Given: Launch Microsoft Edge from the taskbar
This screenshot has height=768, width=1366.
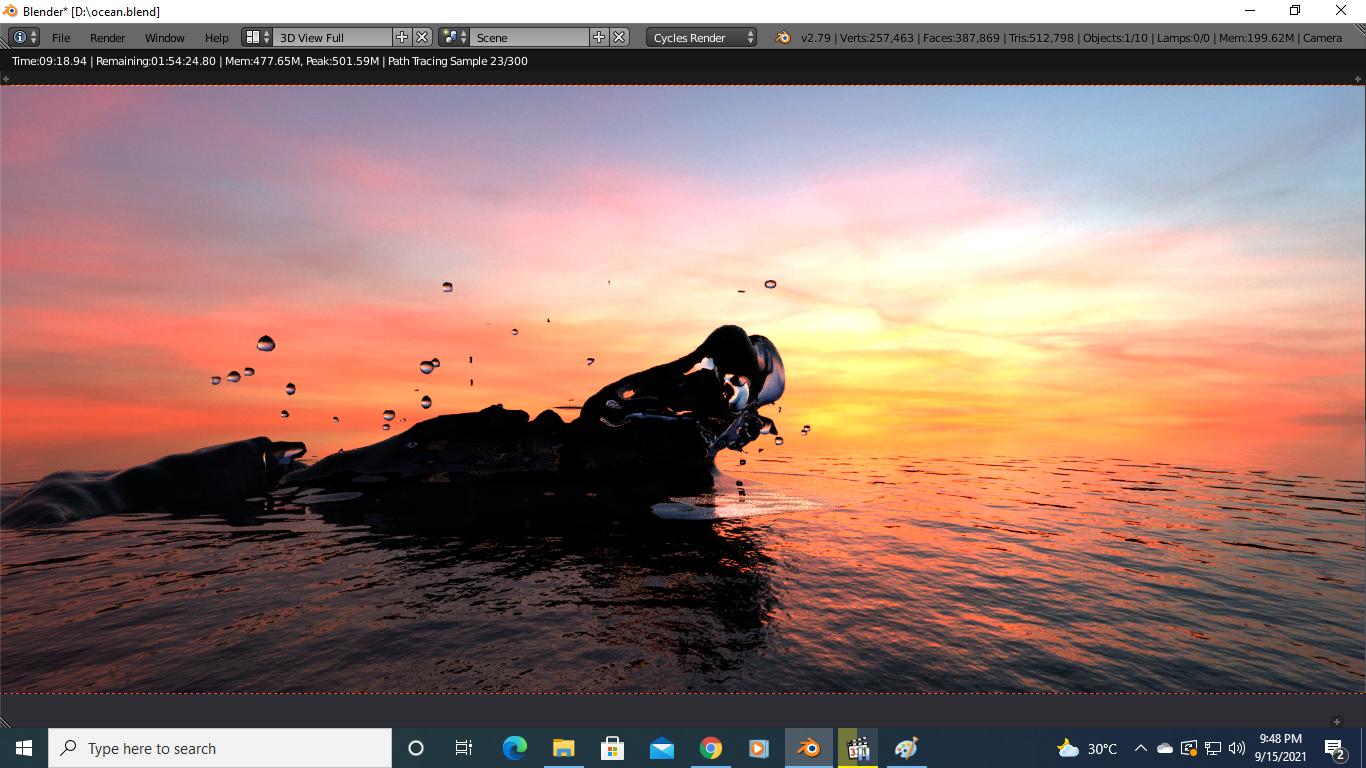Looking at the screenshot, I should tap(514, 748).
